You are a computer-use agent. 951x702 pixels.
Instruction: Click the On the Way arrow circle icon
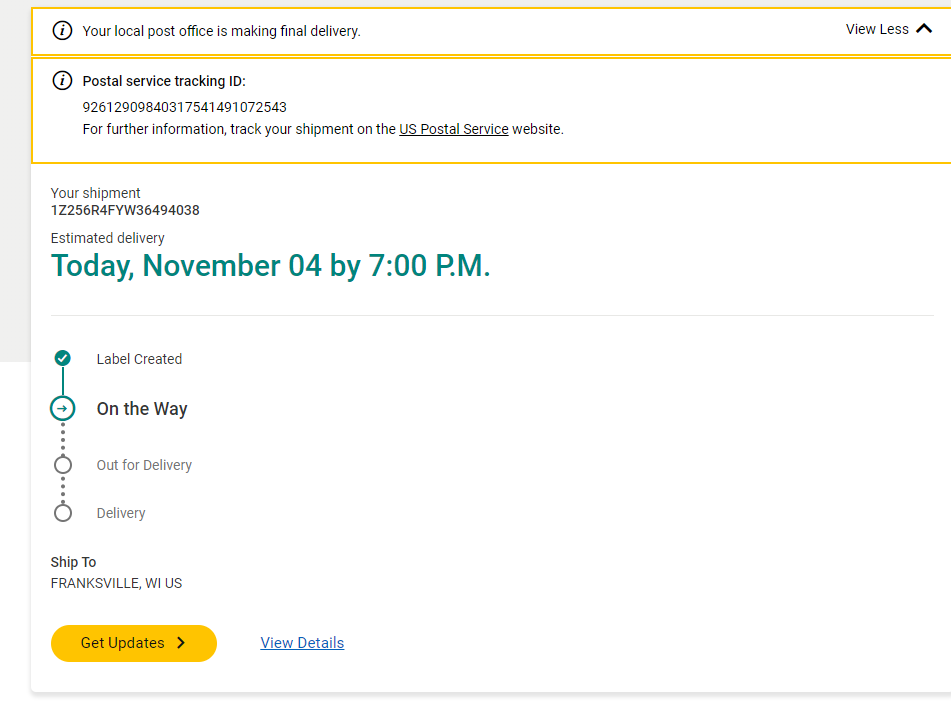pos(63,408)
